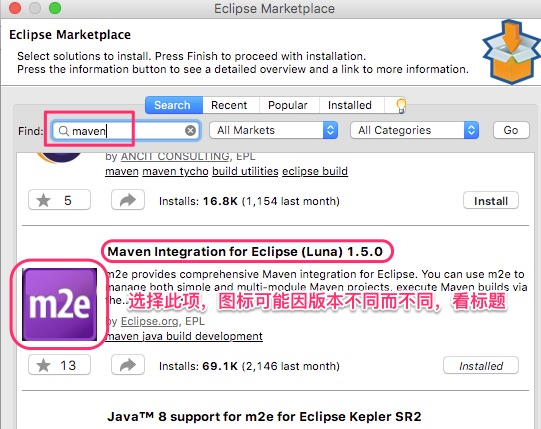Open the Popular tab
This screenshot has height=429, width=541.
click(x=288, y=105)
